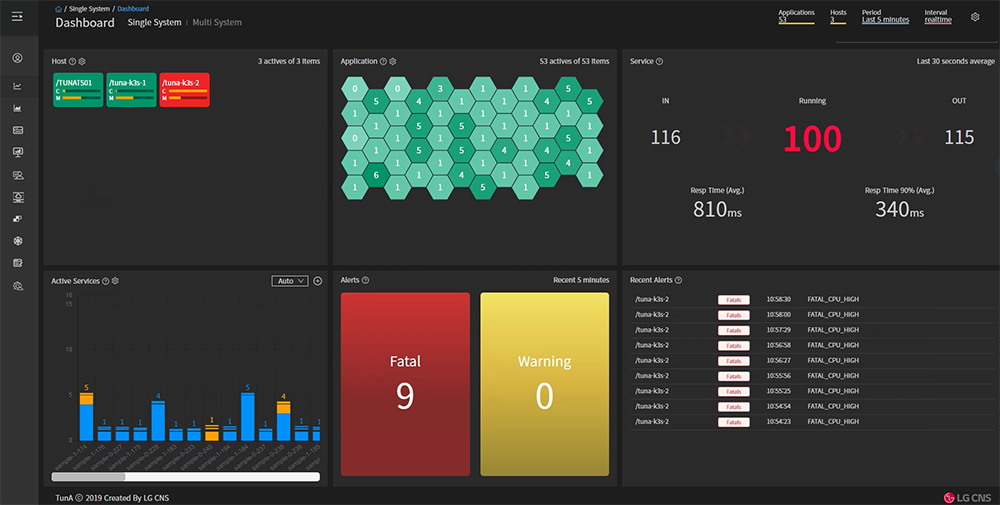This screenshot has width=1000, height=505.
Task: Click the plus icon beside the Auto dropdown
Action: coord(318,281)
